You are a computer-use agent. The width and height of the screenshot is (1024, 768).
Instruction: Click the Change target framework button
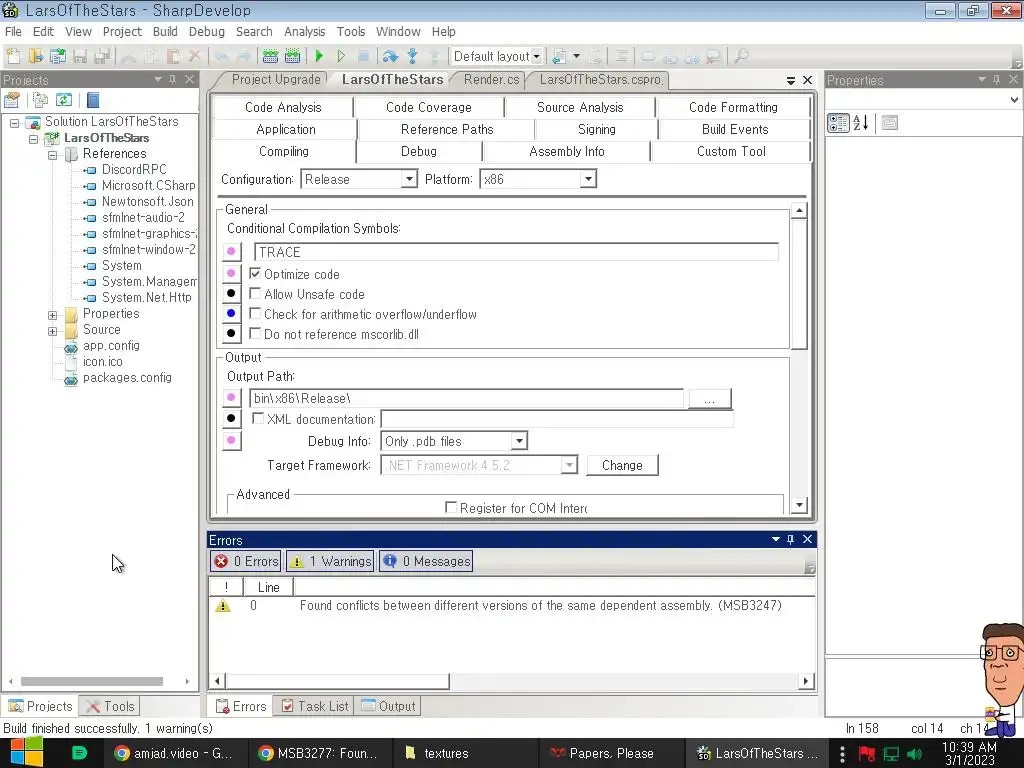point(622,465)
